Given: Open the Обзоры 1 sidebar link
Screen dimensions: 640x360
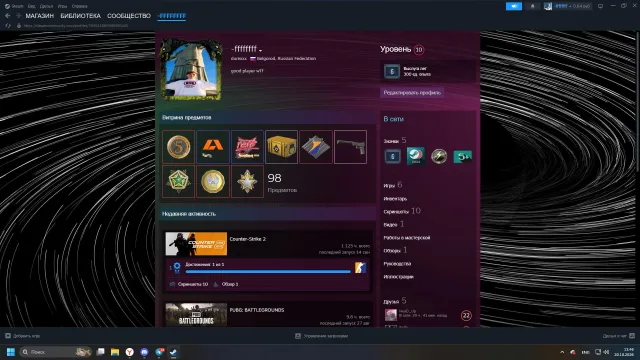Looking at the screenshot, I should (395, 250).
